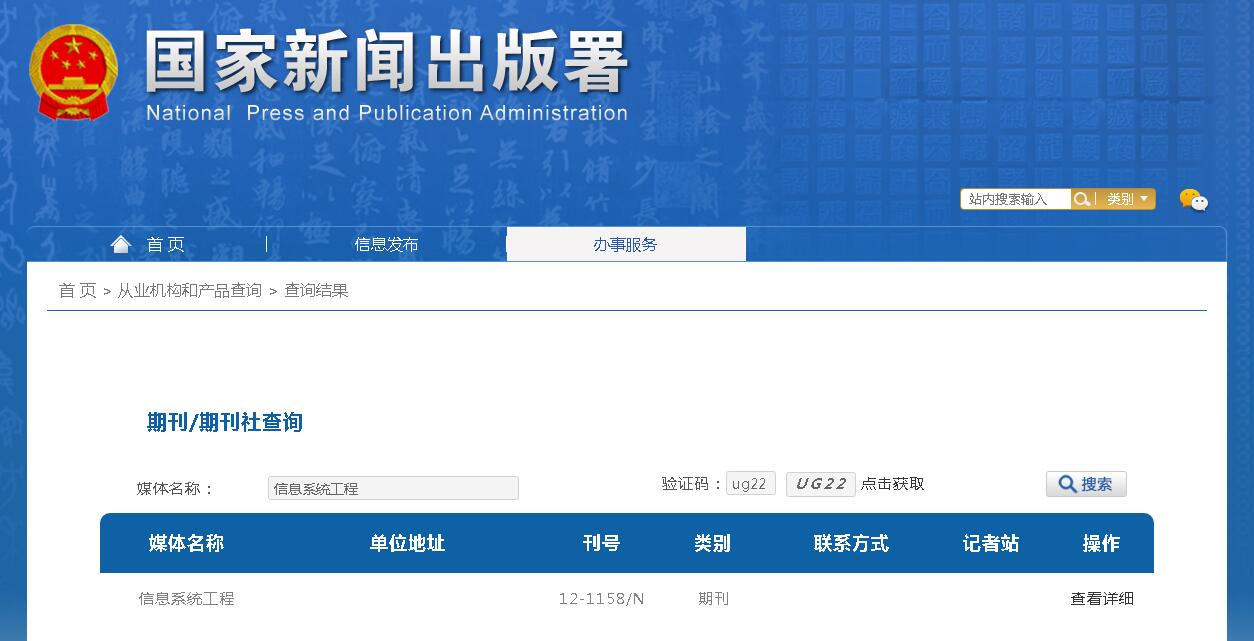The width and height of the screenshot is (1254, 641).
Task: Click the home icon beside 首页
Action: coord(121,243)
